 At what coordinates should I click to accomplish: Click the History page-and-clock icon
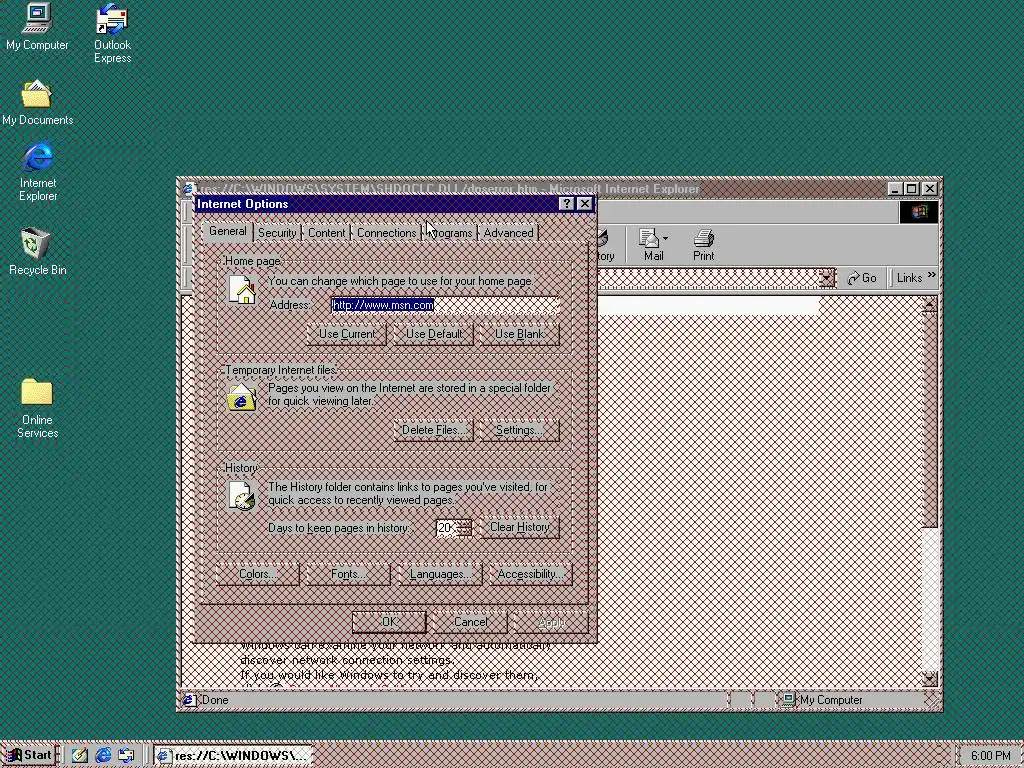pos(241,496)
